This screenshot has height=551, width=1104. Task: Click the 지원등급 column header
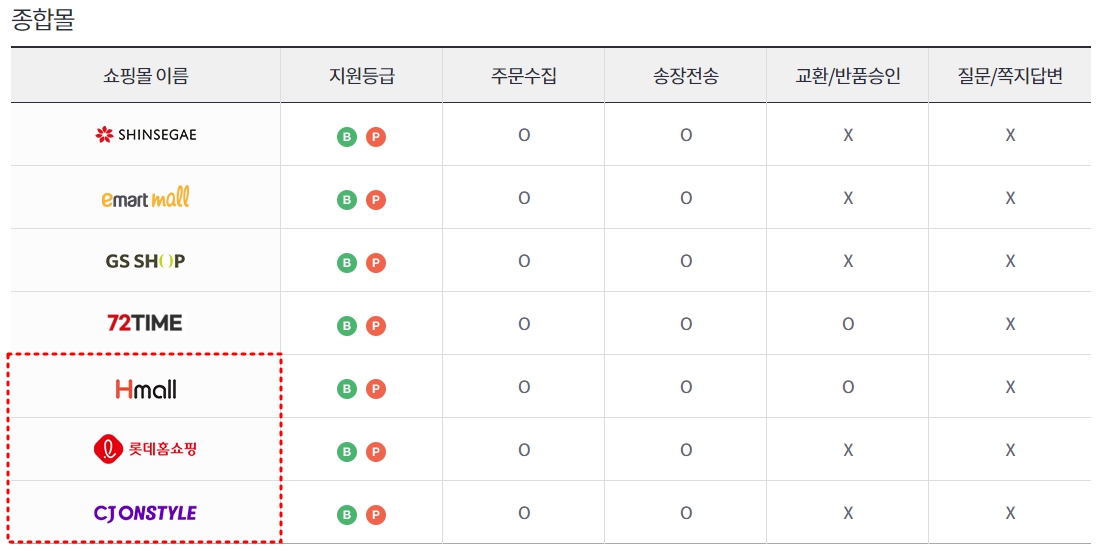361,76
